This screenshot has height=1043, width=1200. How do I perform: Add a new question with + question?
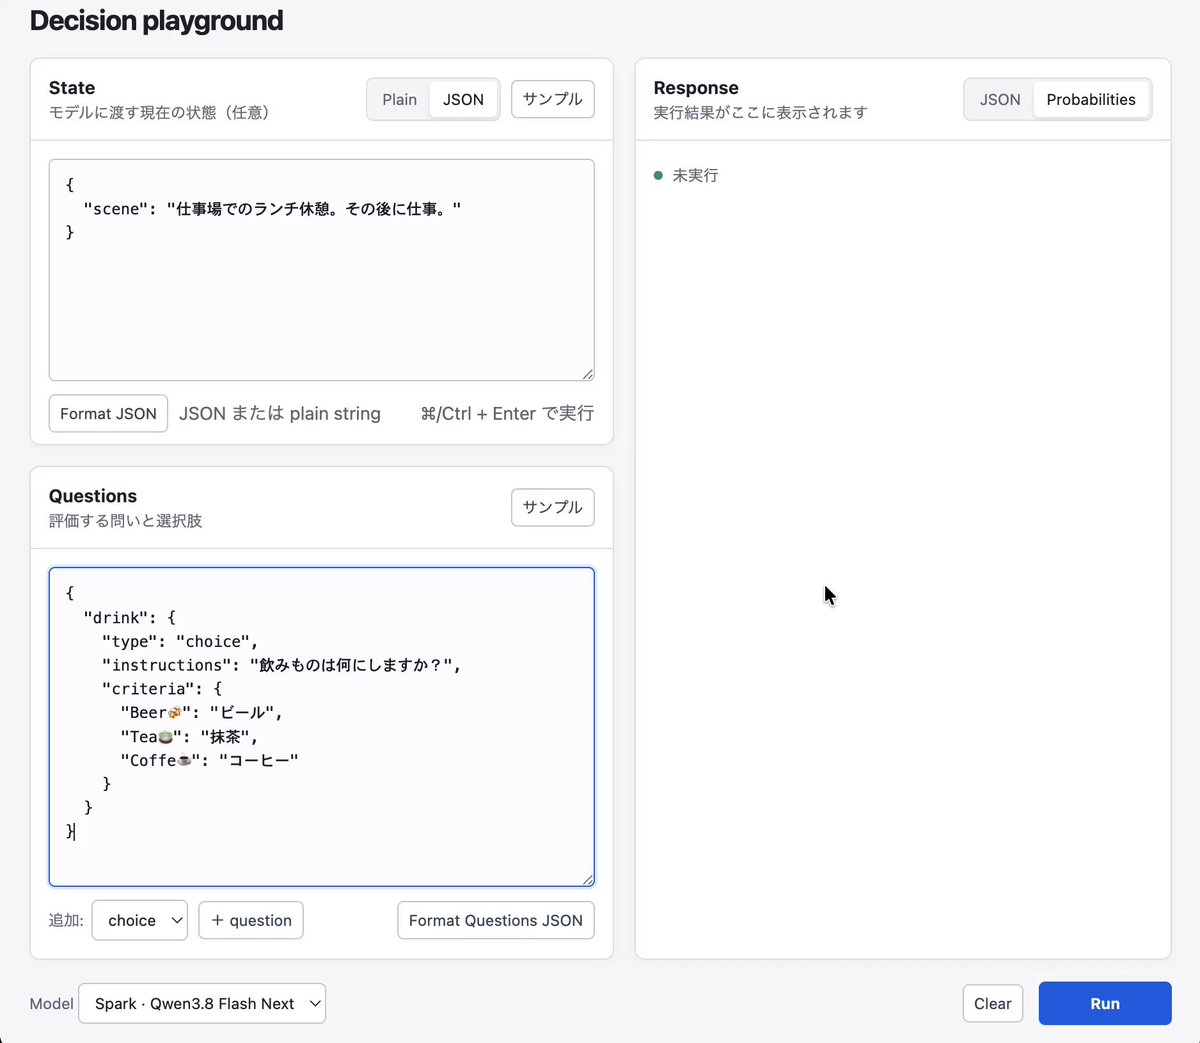[251, 921]
